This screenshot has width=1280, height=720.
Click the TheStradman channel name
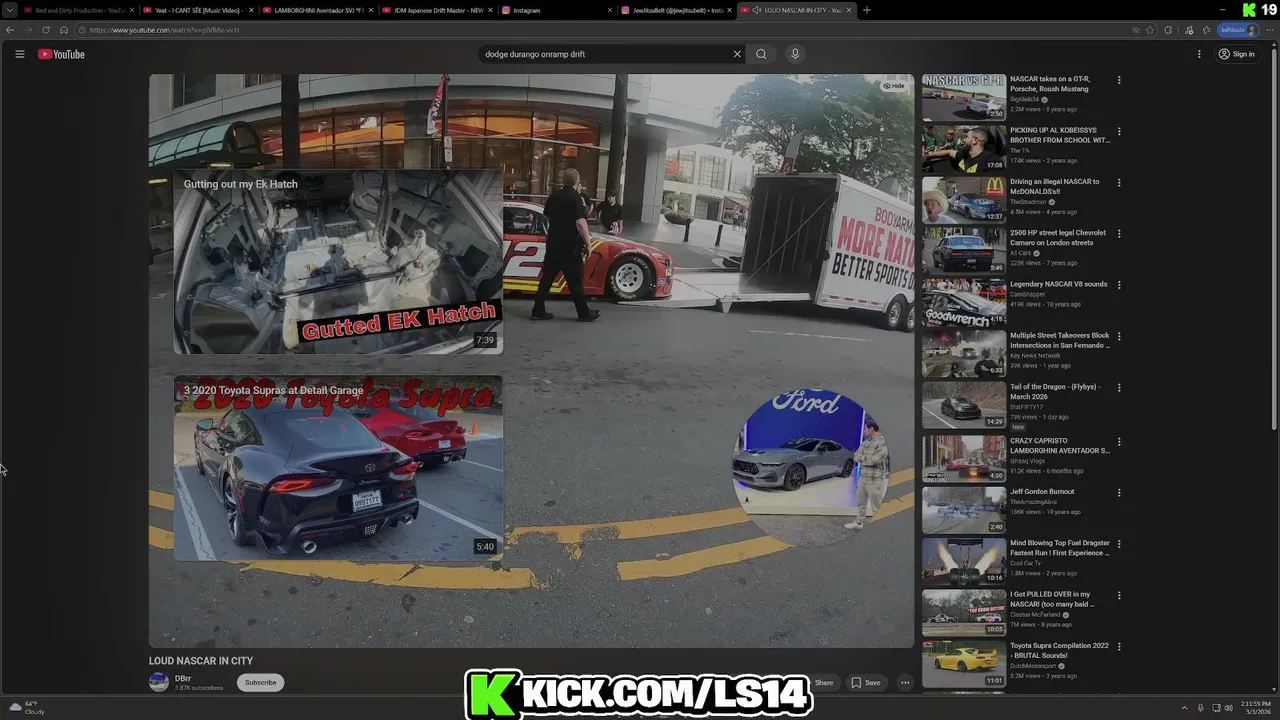tap(1028, 202)
